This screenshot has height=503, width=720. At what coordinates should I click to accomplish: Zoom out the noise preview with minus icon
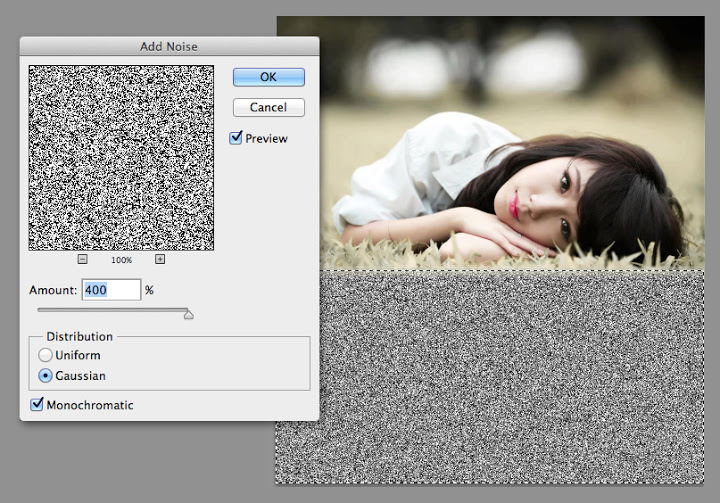pyautogui.click(x=82, y=259)
